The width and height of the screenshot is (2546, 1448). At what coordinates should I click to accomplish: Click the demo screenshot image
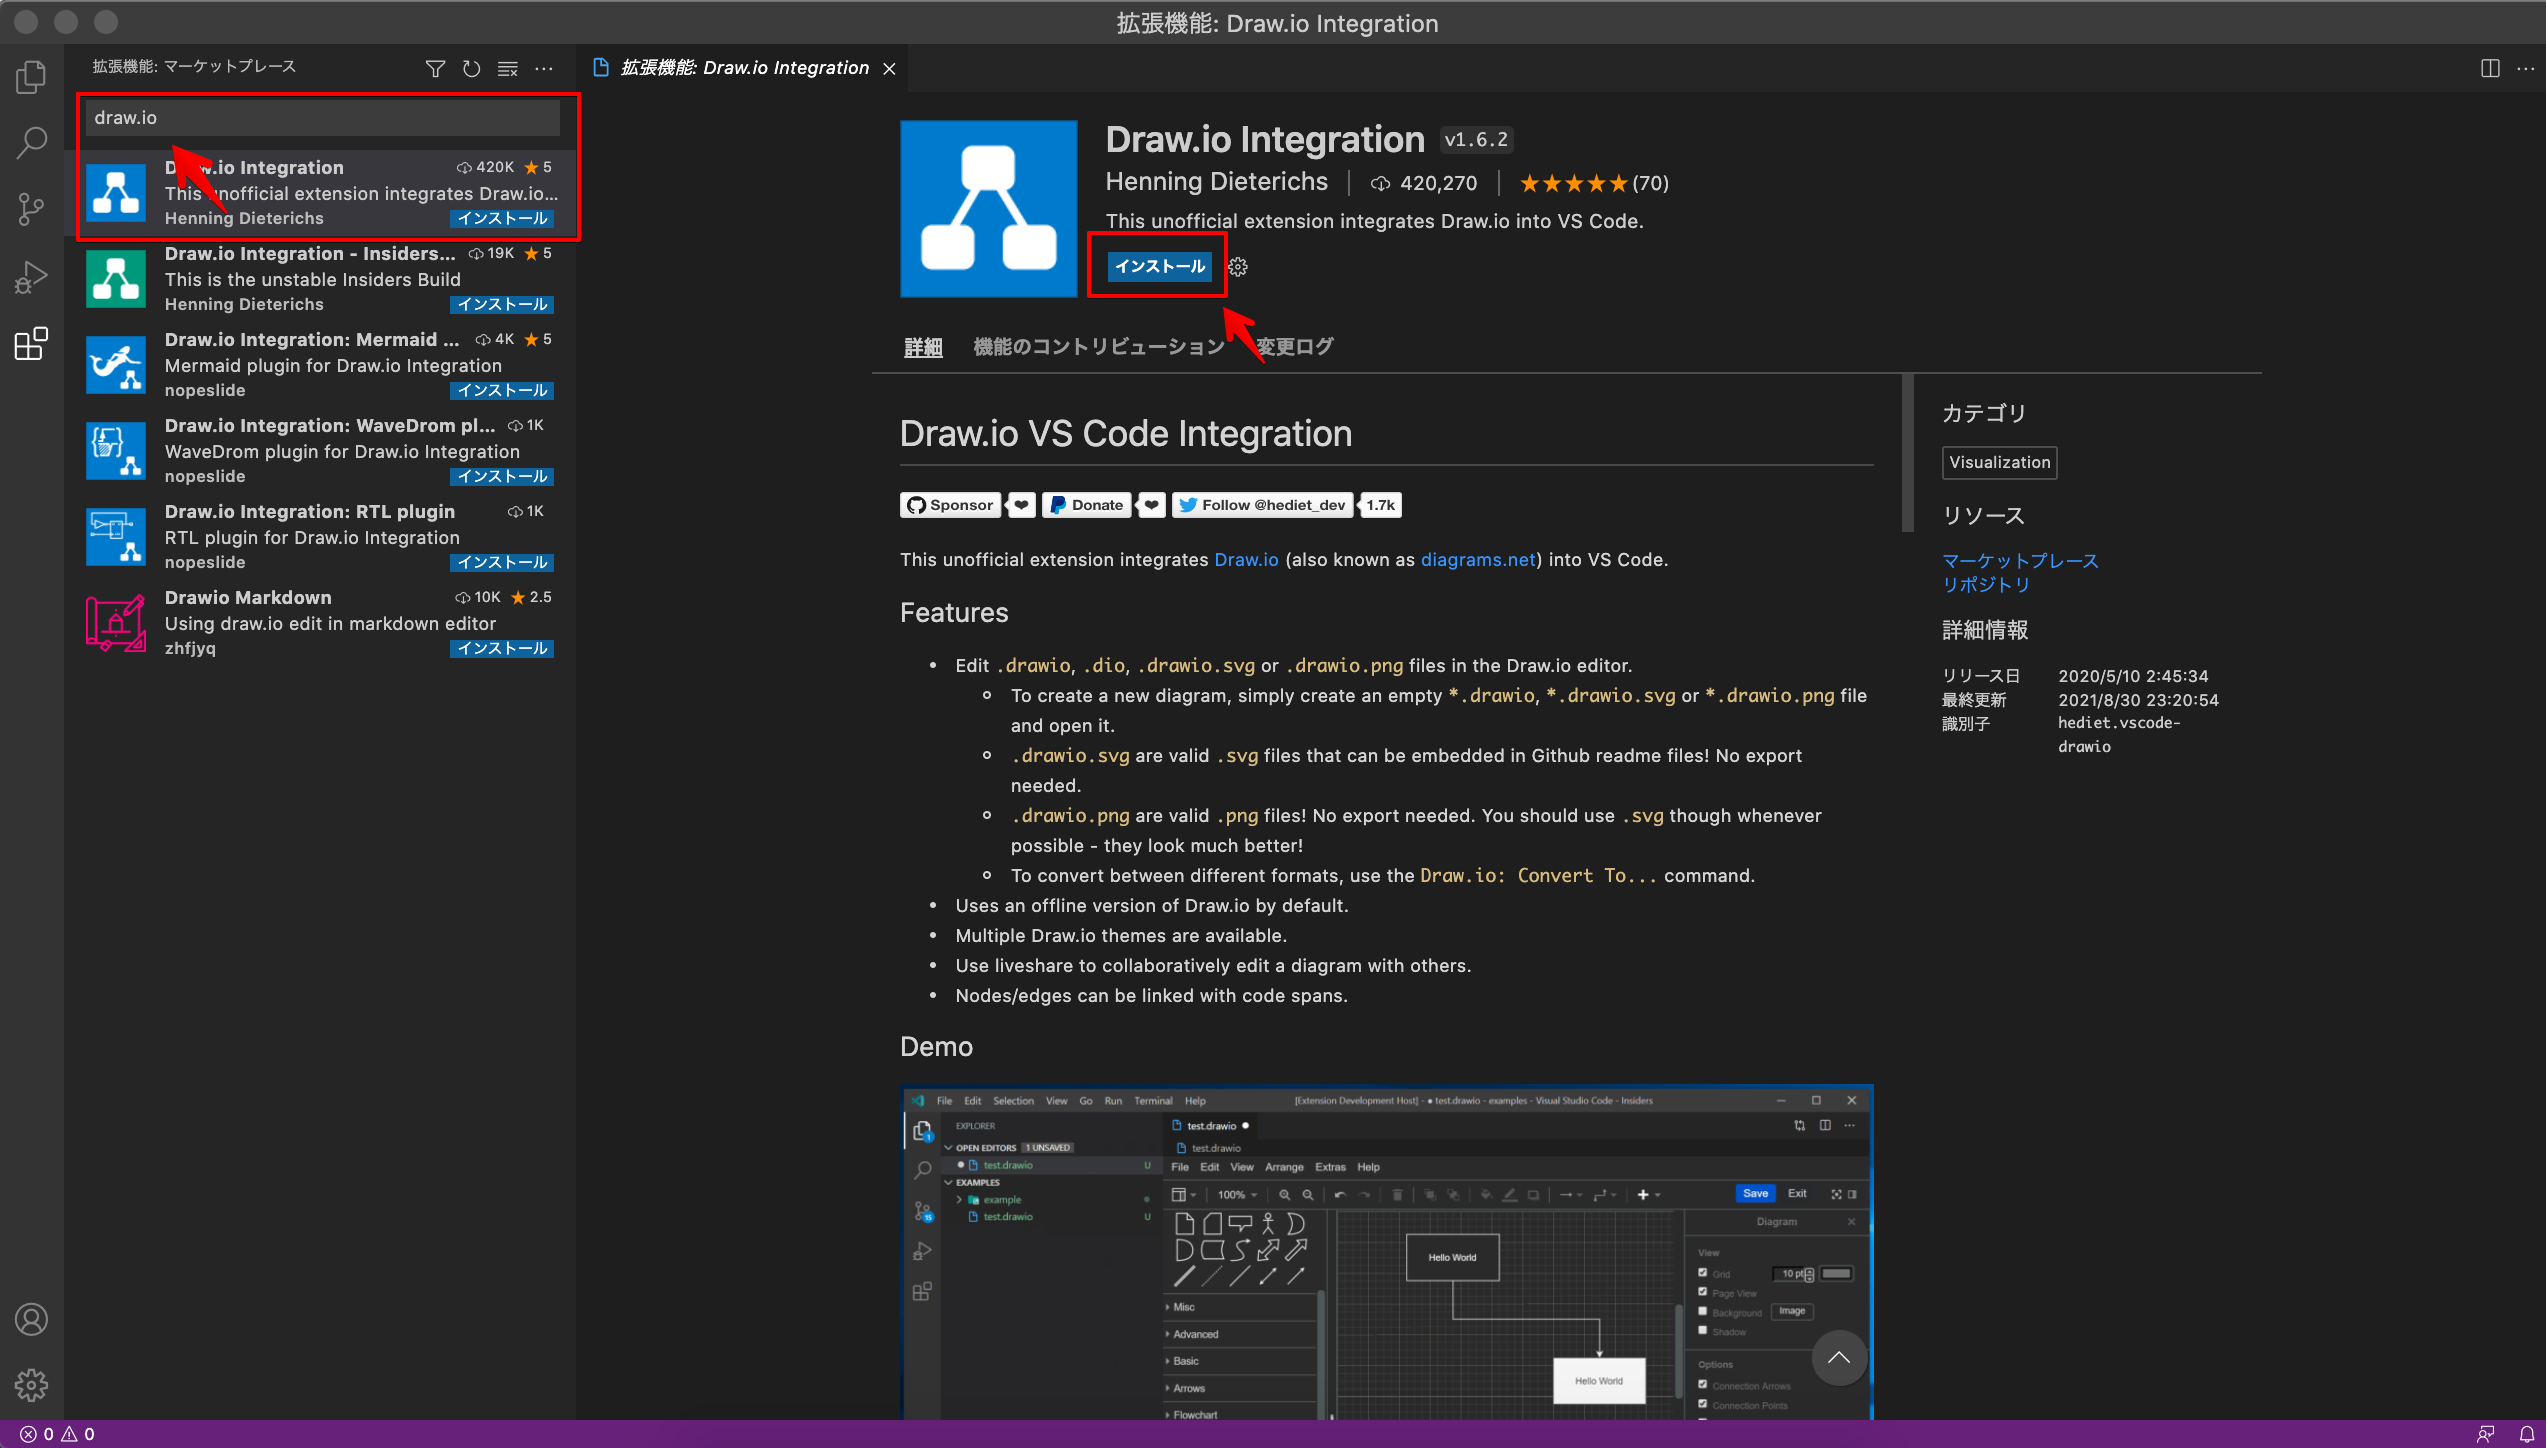click(x=1387, y=1252)
